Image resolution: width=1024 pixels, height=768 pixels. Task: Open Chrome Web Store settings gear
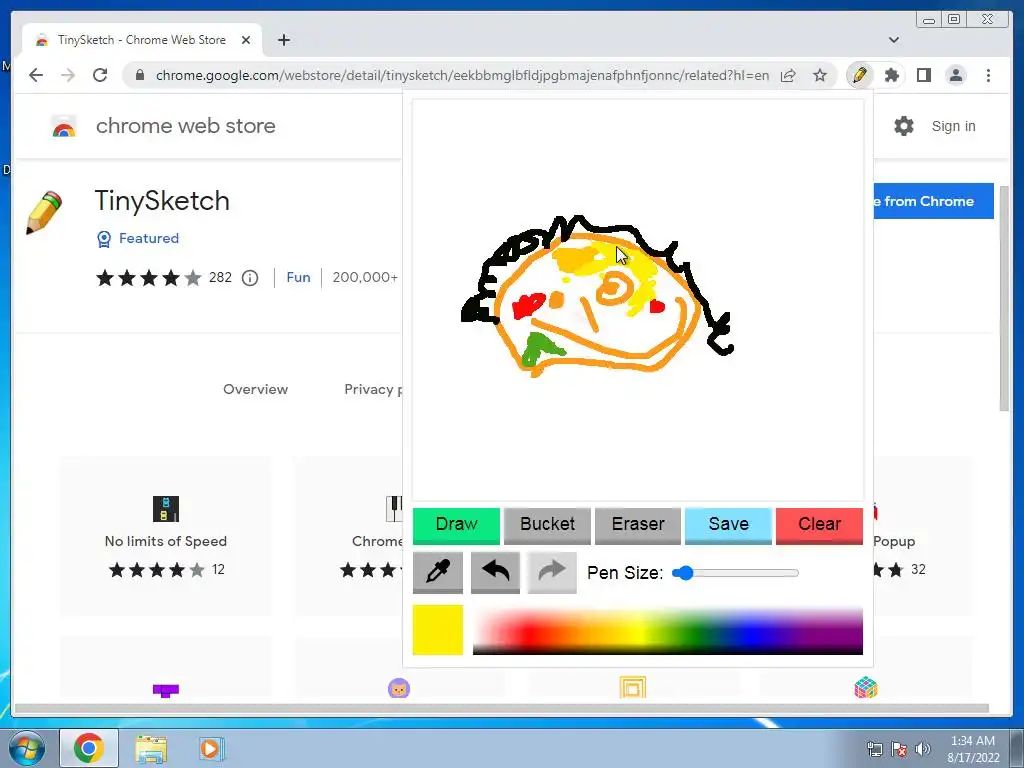[904, 126]
